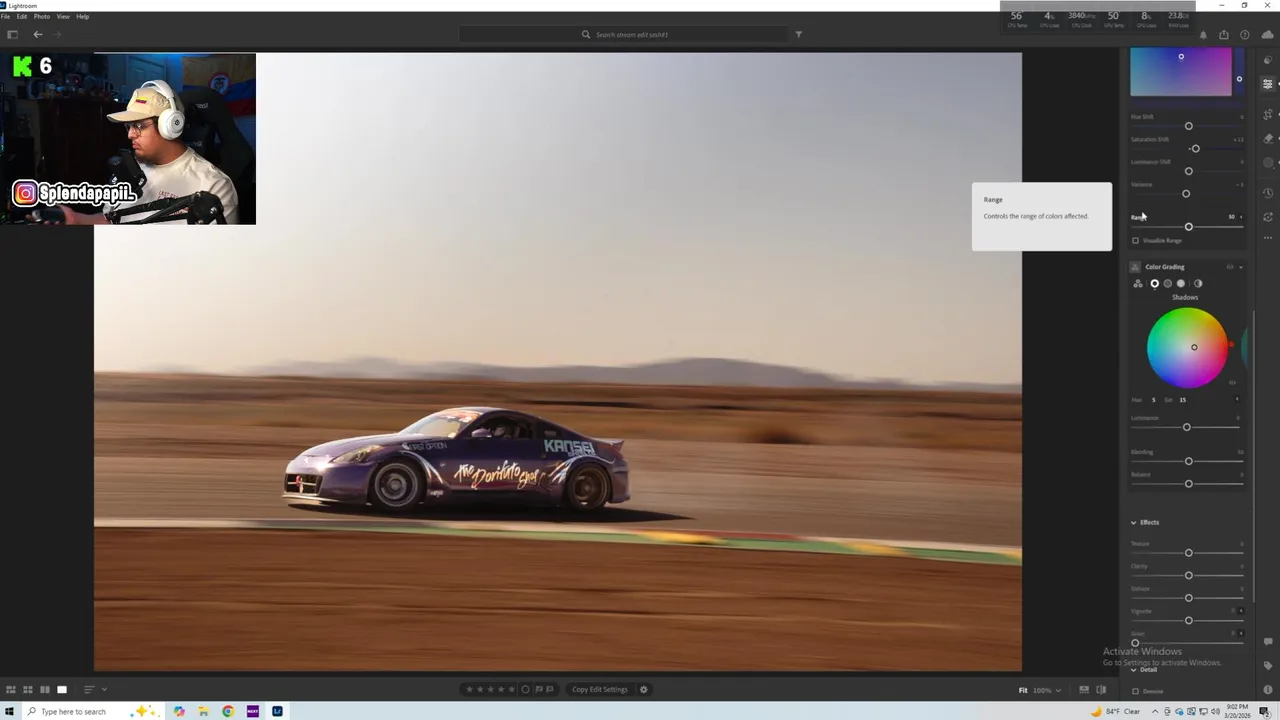Image resolution: width=1280 pixels, height=720 pixels.
Task: Click the Shadows color wheel
Action: point(1187,347)
